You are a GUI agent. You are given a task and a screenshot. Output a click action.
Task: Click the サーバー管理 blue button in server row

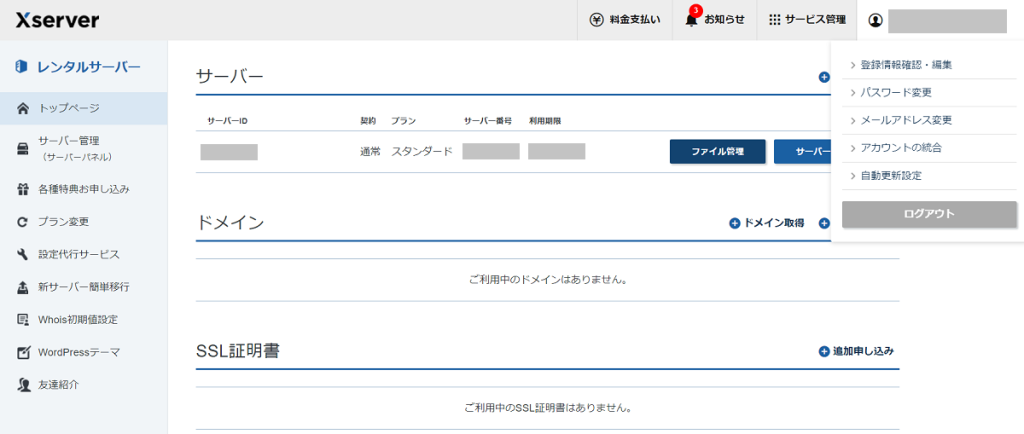(803, 151)
